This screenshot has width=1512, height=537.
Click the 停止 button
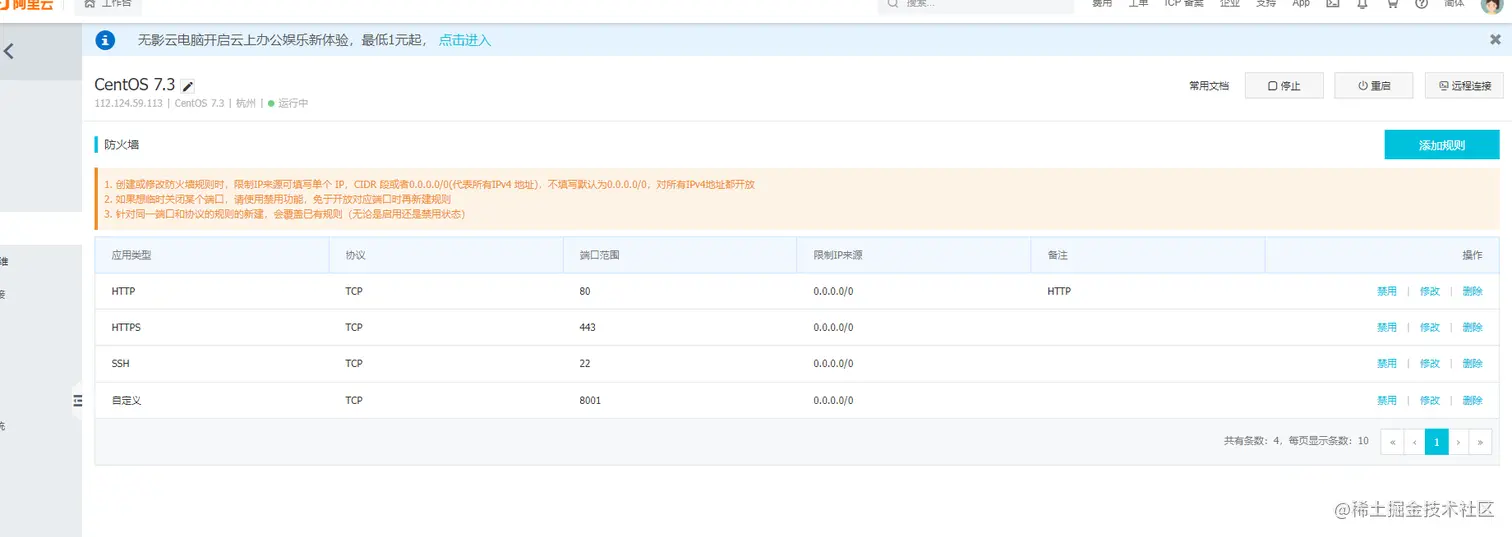coord(1285,86)
